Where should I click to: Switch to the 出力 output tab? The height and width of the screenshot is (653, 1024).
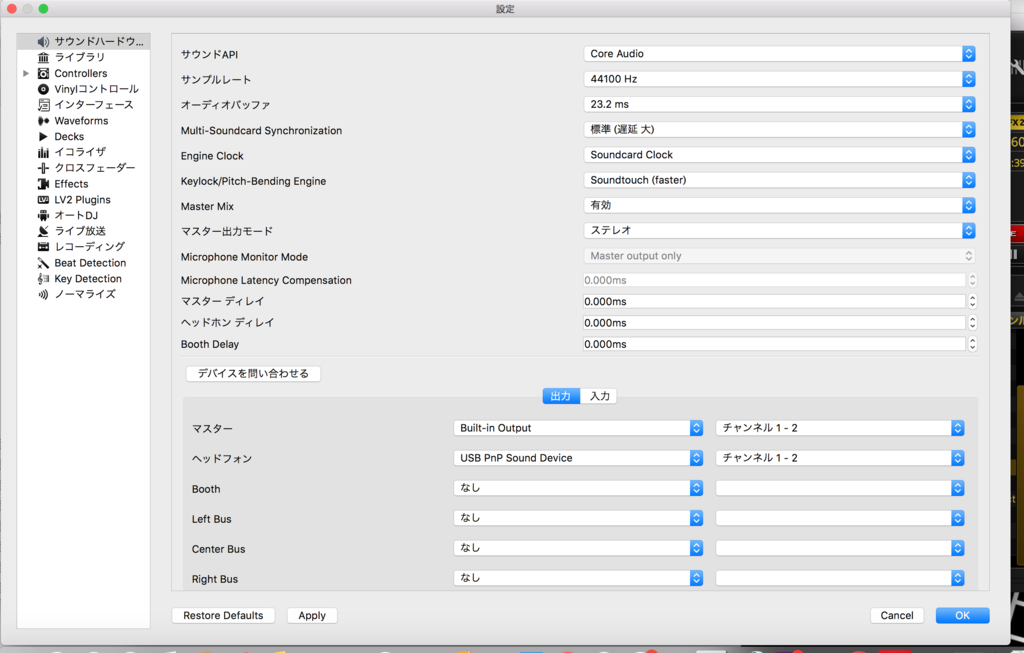tap(561, 396)
